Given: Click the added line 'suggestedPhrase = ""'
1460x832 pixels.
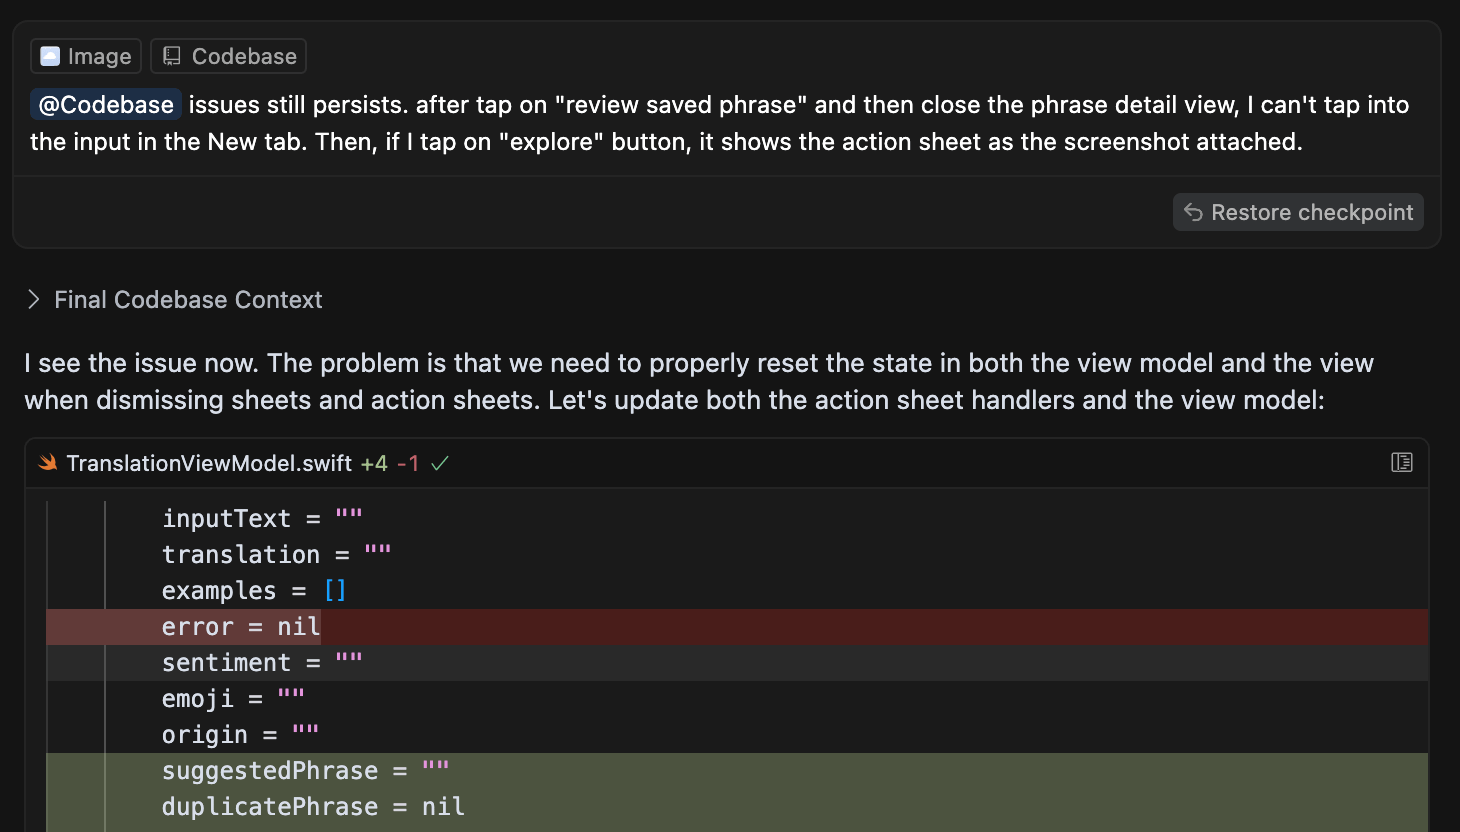Looking at the screenshot, I should (x=737, y=771).
